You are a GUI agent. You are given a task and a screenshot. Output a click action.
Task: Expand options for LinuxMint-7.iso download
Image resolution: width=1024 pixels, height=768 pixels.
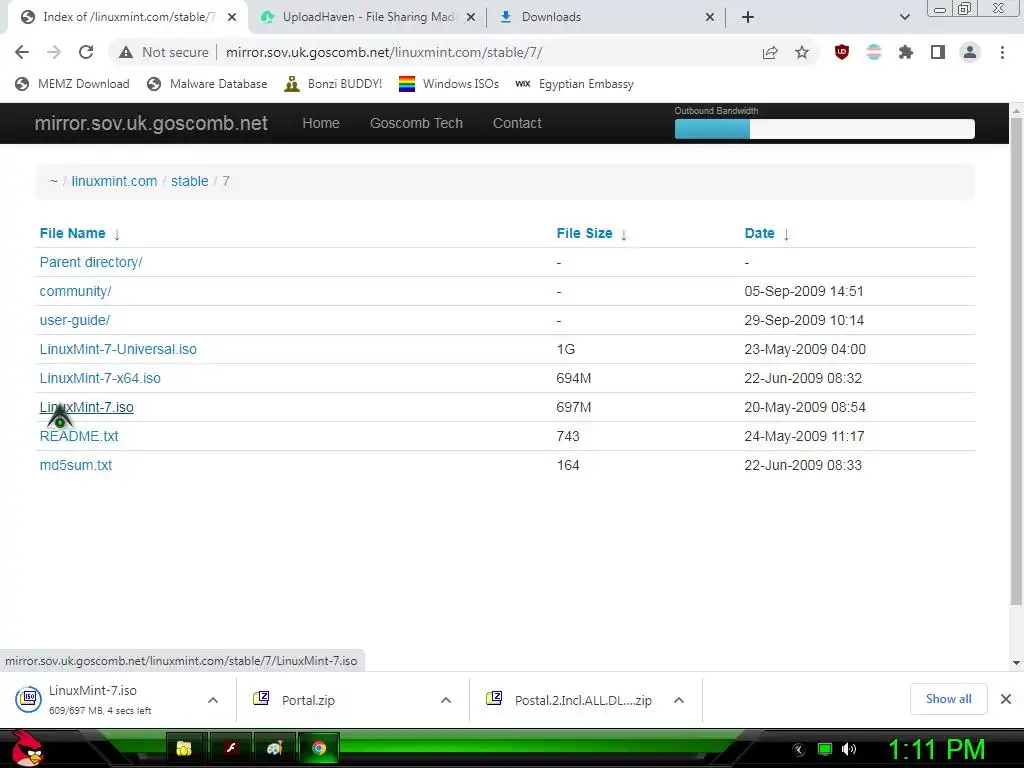pos(213,700)
